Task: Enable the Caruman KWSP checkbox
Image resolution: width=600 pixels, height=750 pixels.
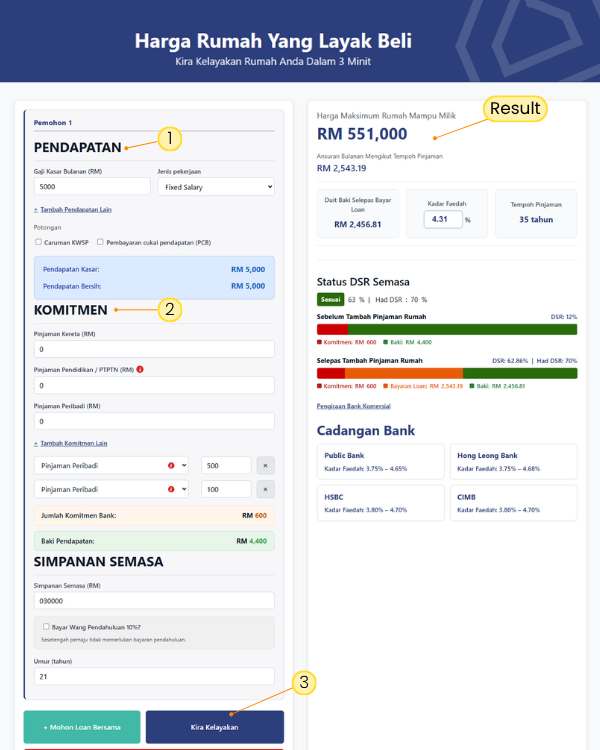Action: point(39,242)
